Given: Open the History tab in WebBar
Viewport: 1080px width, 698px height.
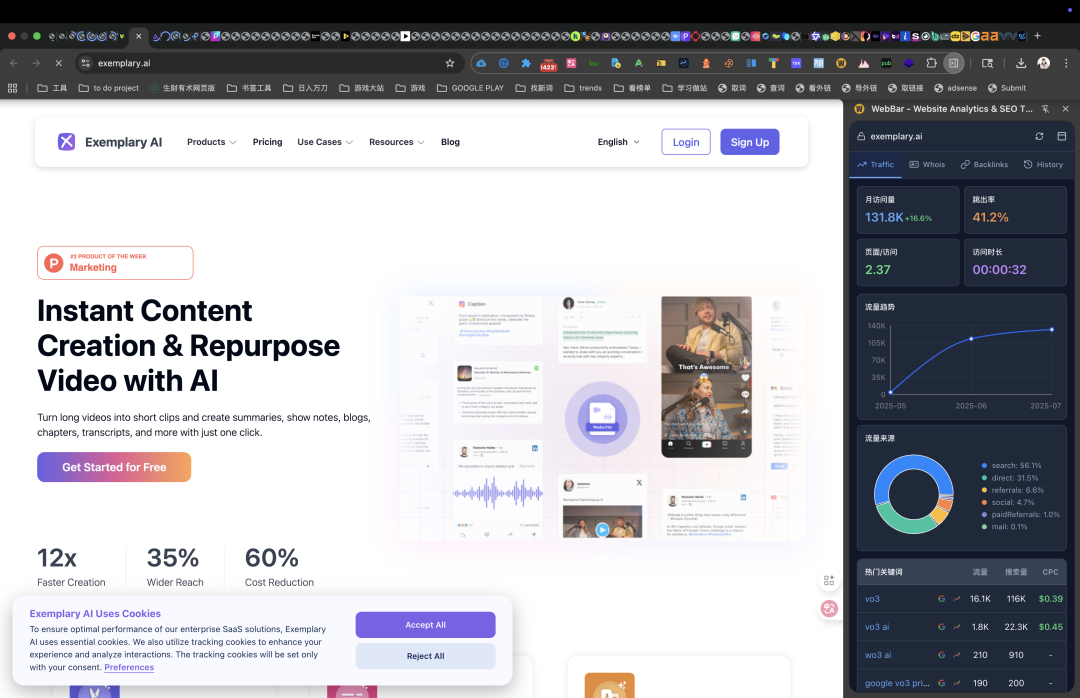Looking at the screenshot, I should [1043, 165].
